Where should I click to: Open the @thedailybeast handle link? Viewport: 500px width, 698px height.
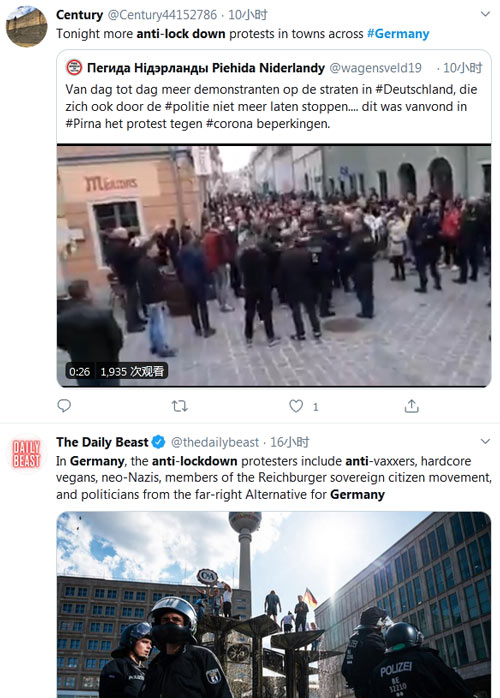[215, 442]
